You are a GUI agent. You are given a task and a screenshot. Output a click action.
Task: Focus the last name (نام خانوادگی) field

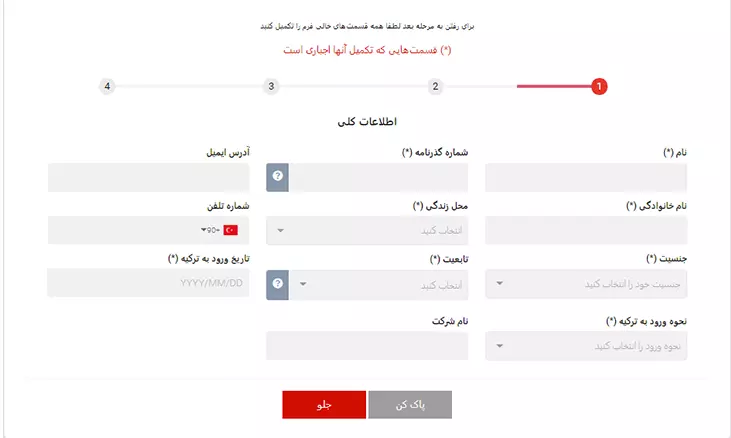pos(585,231)
